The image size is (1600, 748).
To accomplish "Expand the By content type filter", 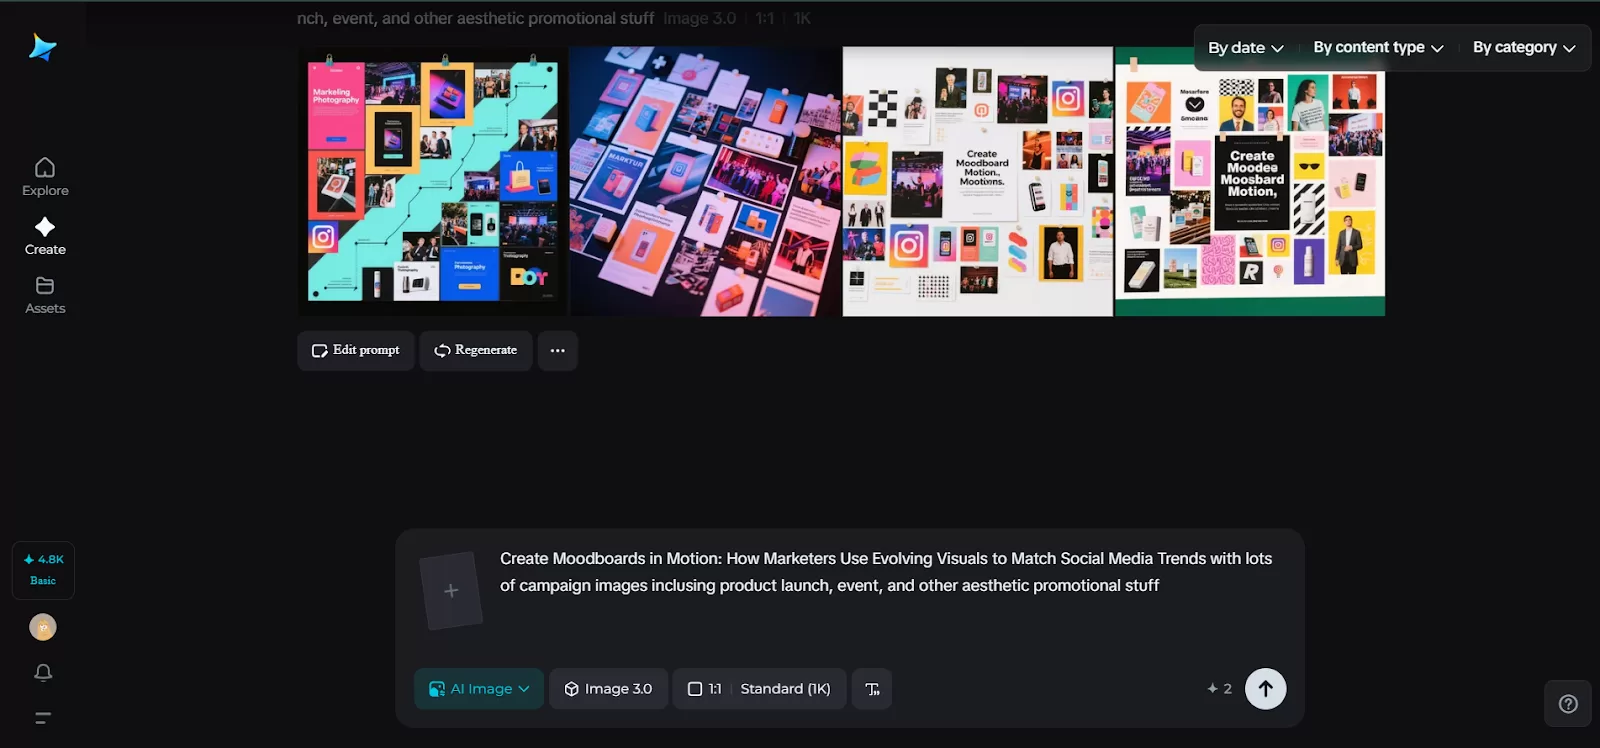I will 1377,48.
